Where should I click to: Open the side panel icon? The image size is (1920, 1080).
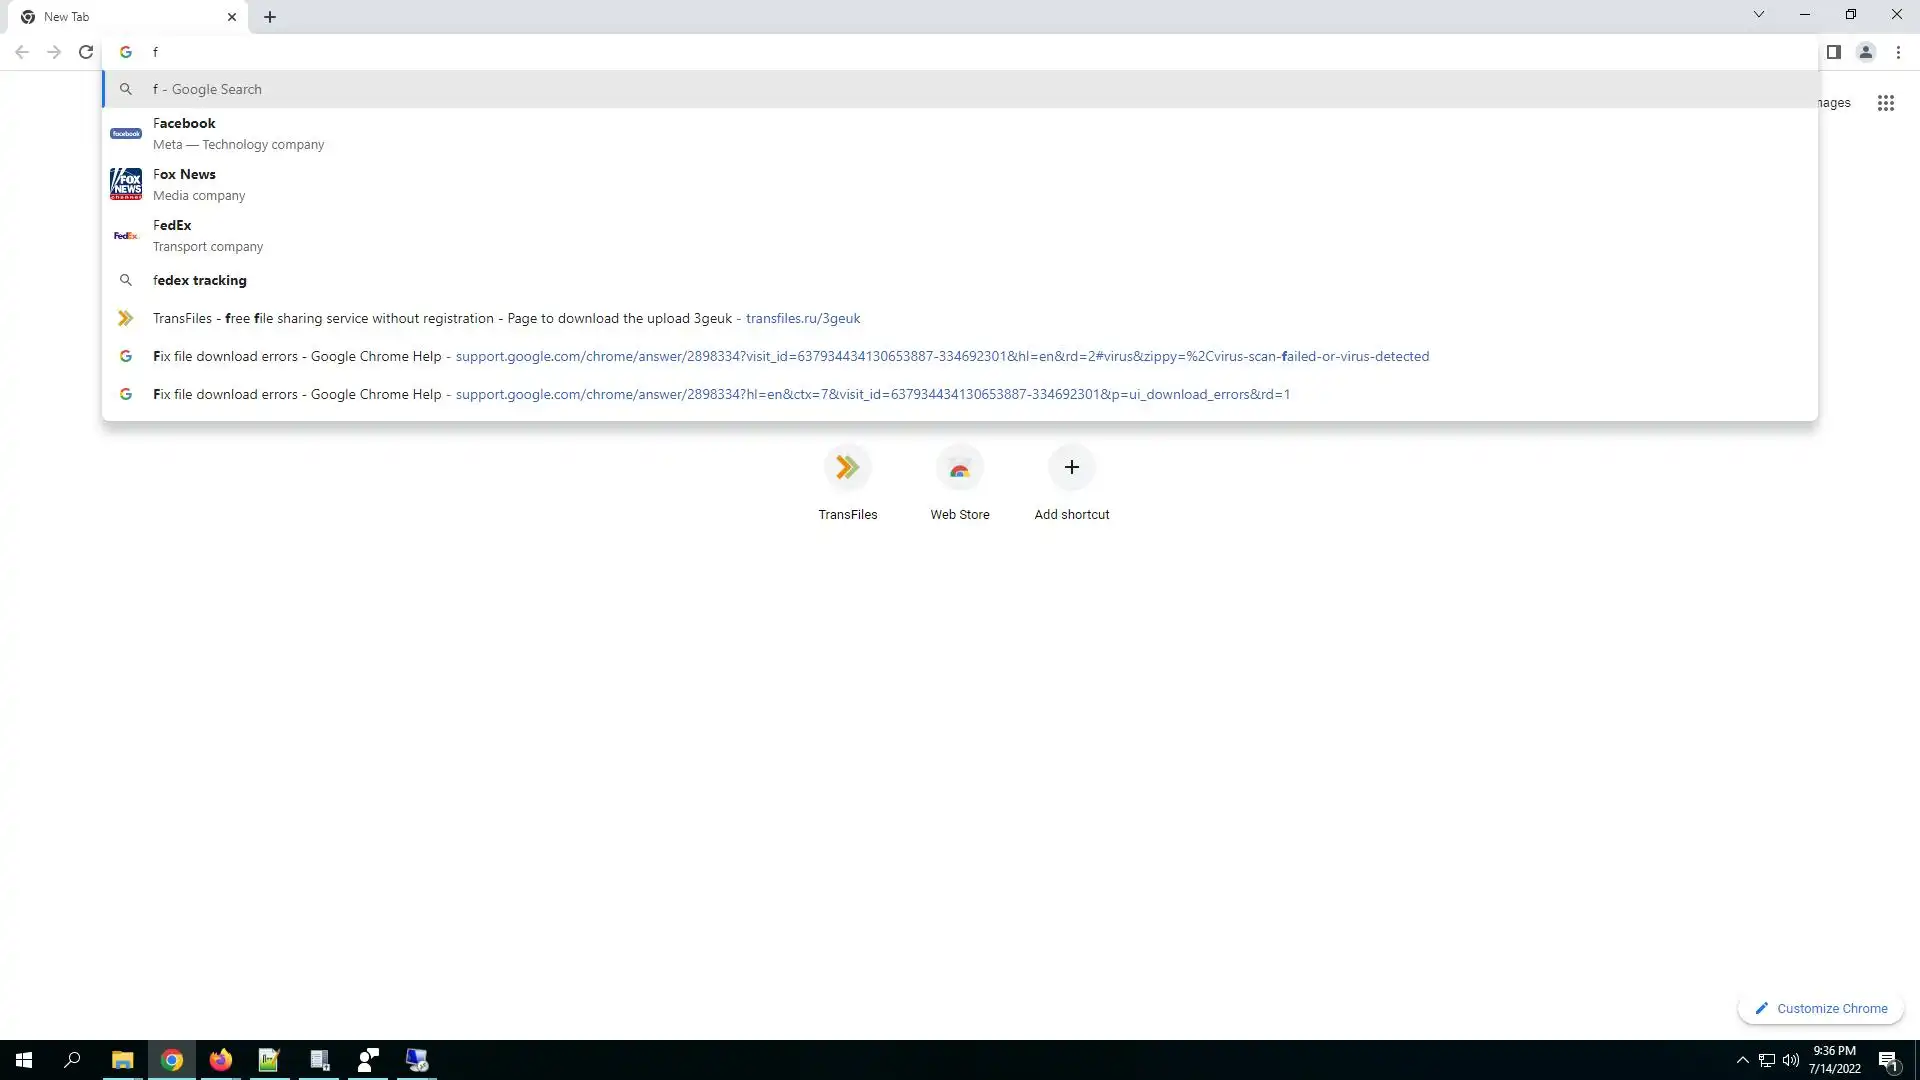click(x=1833, y=52)
